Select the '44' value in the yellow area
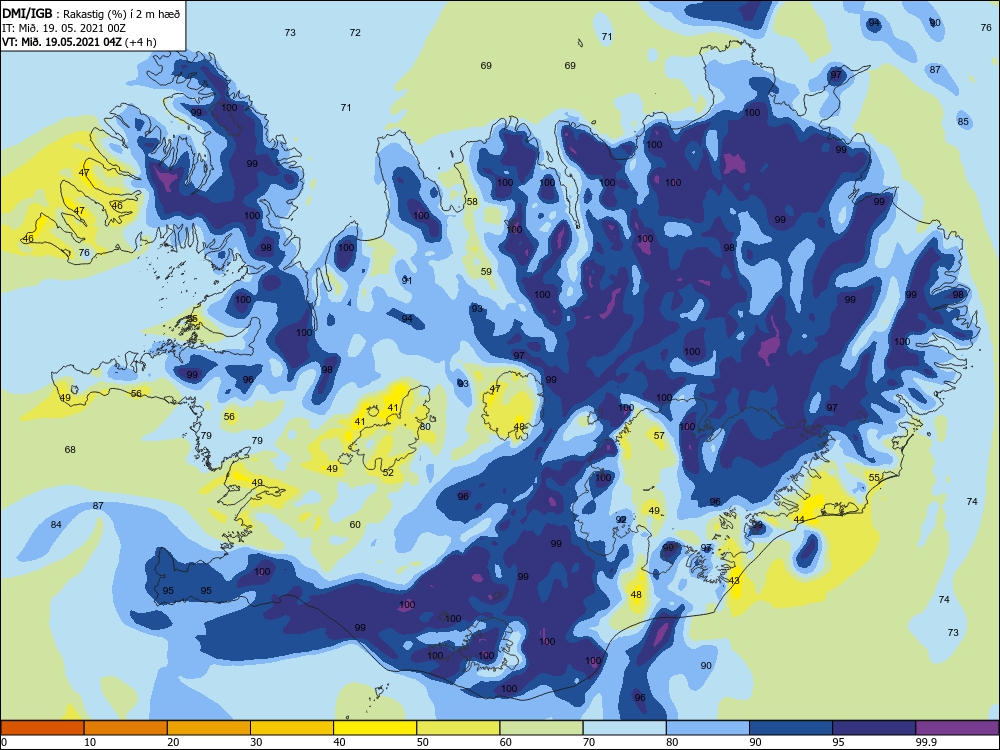1000x750 pixels. [799, 520]
